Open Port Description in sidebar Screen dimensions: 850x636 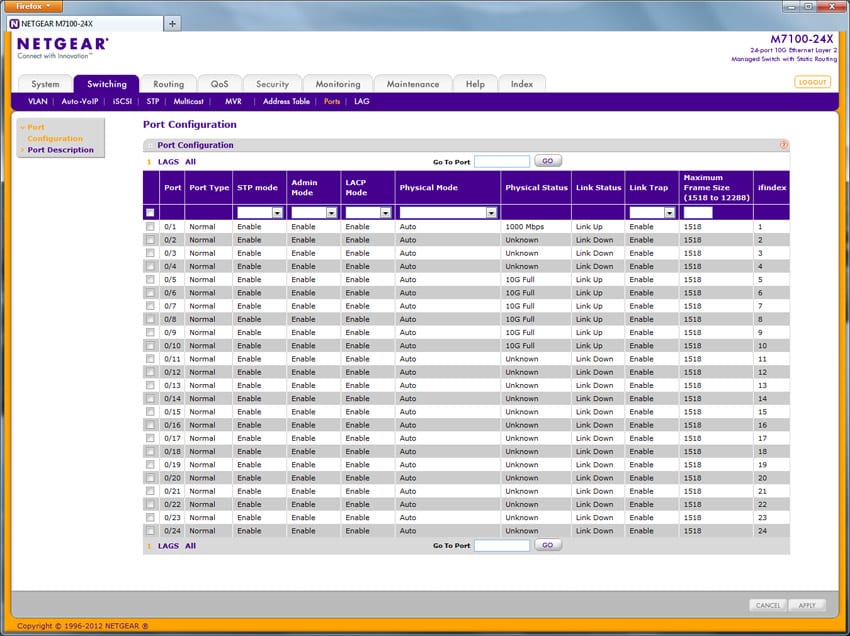(x=61, y=150)
